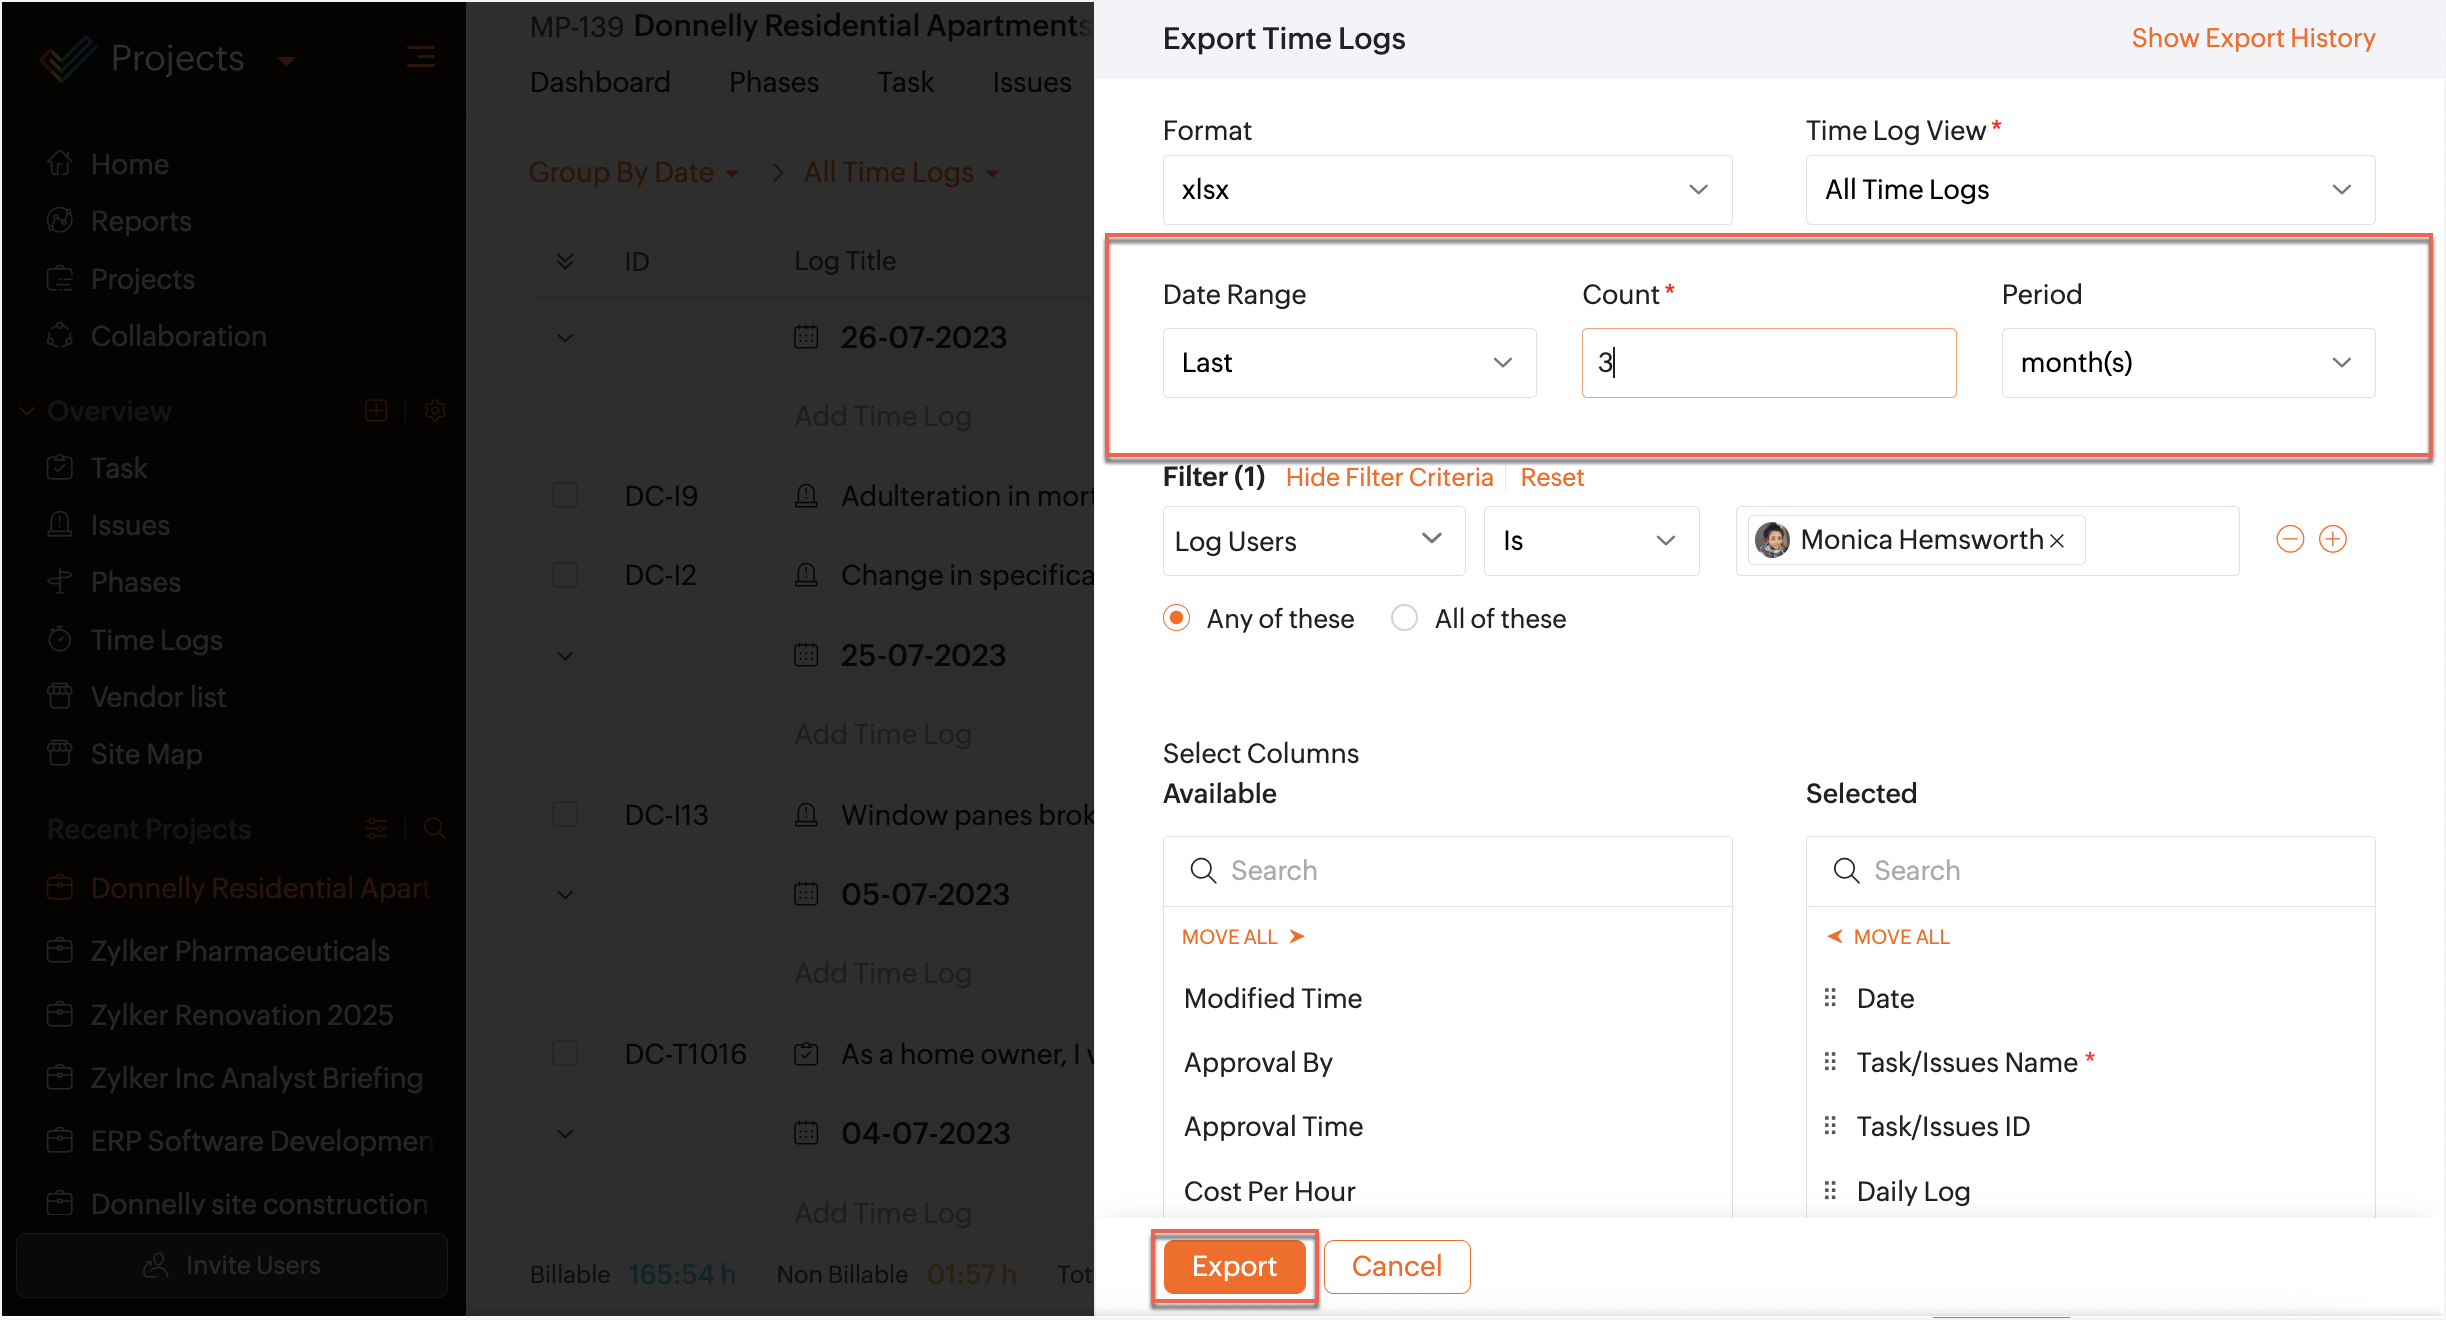
Task: Click the Overview settings gear icon
Action: pyautogui.click(x=435, y=411)
